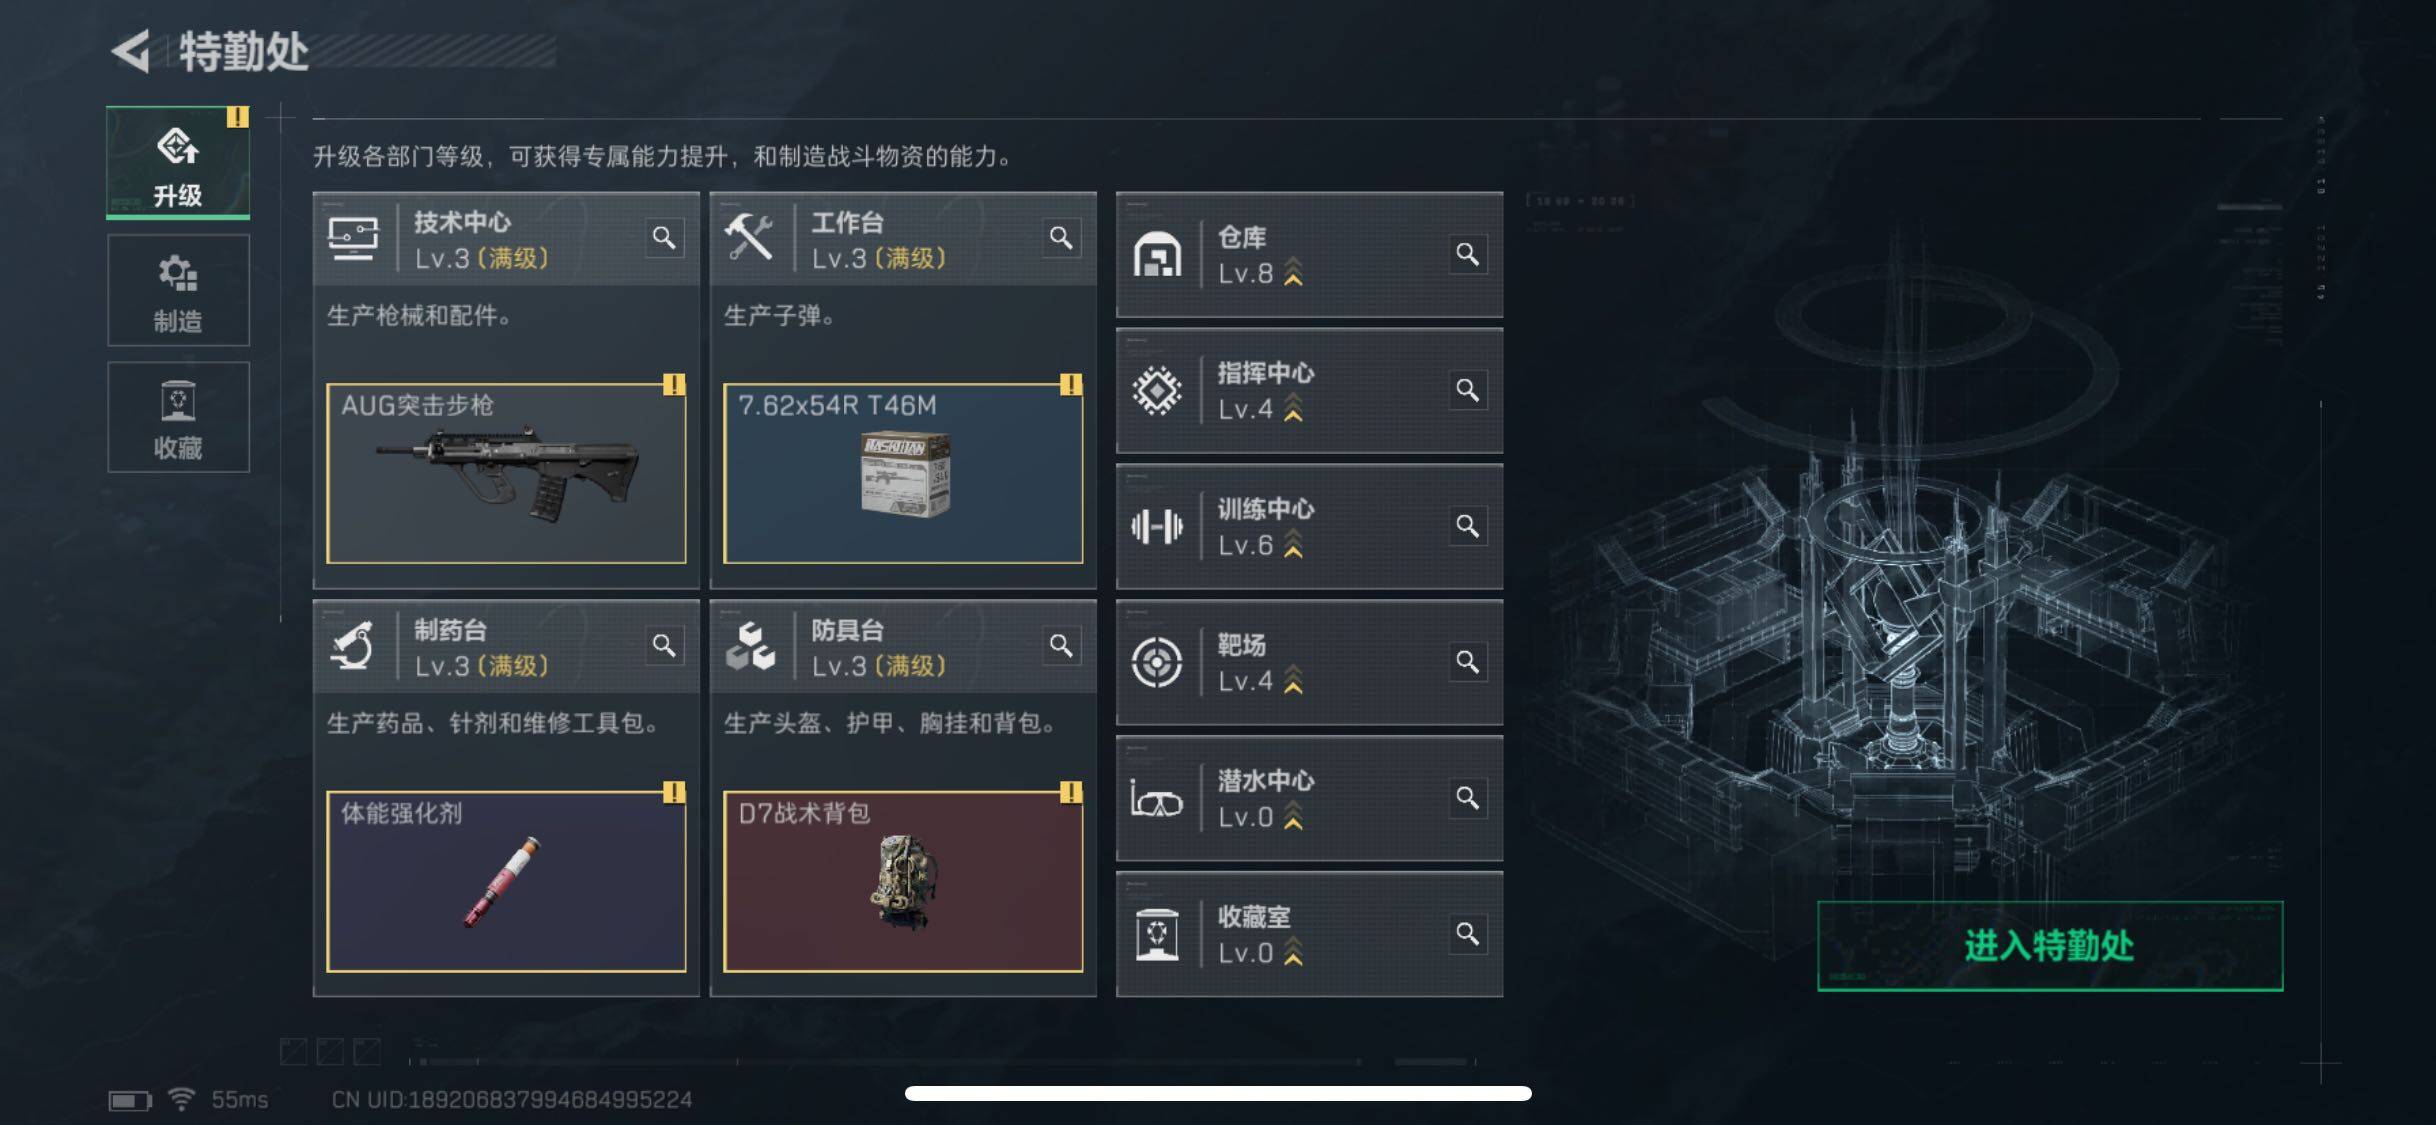This screenshot has width=2436, height=1125.
Task: View details of 制药台 via magnifier
Action: (x=664, y=646)
